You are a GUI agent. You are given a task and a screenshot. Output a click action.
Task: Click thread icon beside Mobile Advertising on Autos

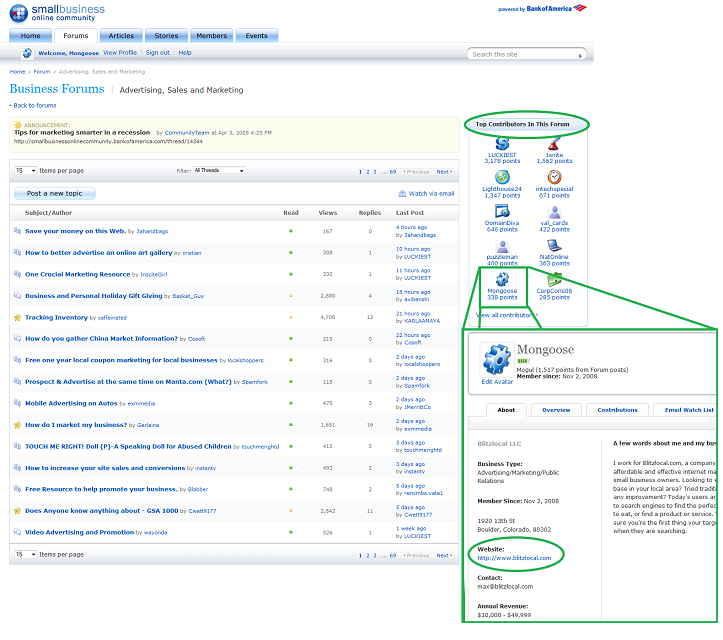pyautogui.click(x=17, y=403)
